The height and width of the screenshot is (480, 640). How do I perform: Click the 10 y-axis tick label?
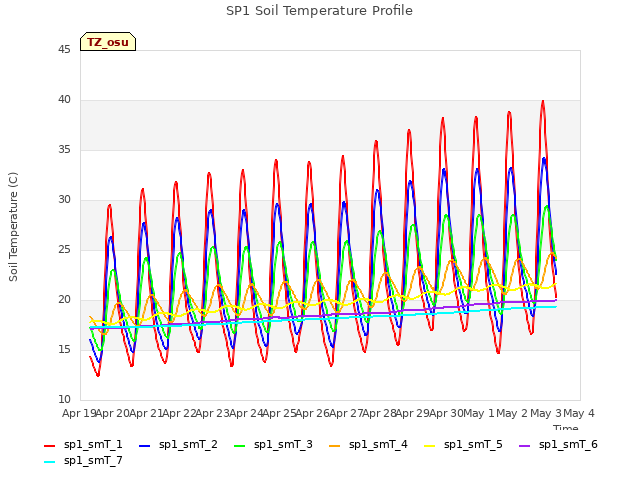(64, 400)
